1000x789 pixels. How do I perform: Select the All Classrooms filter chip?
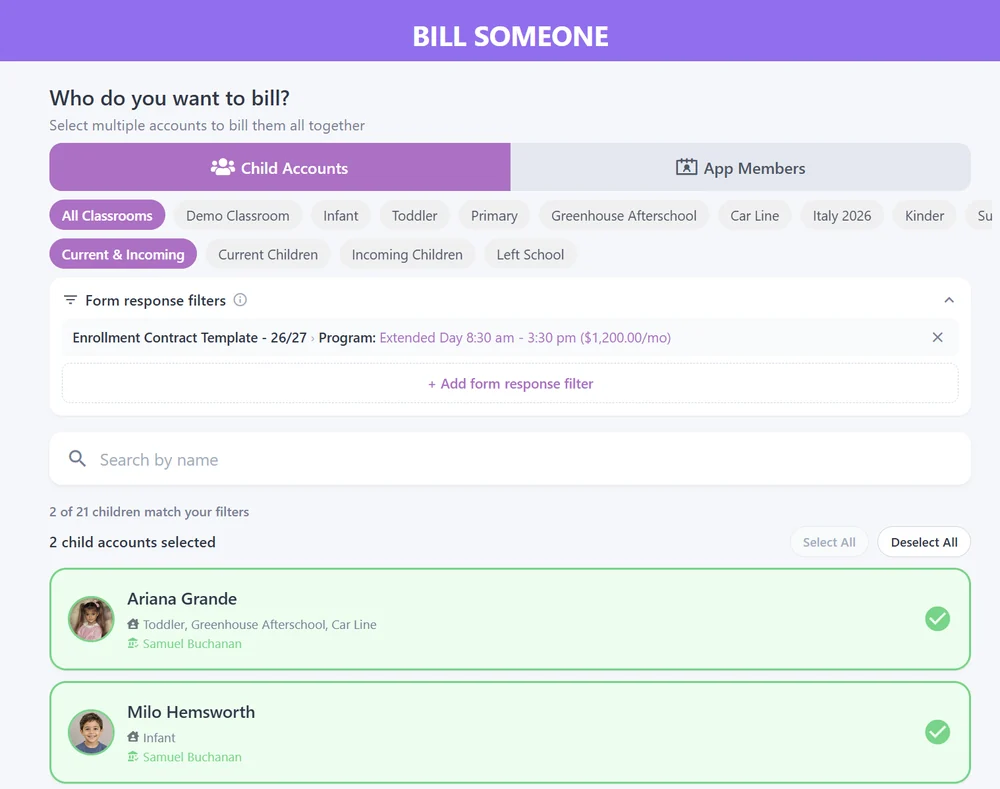[x=107, y=216]
